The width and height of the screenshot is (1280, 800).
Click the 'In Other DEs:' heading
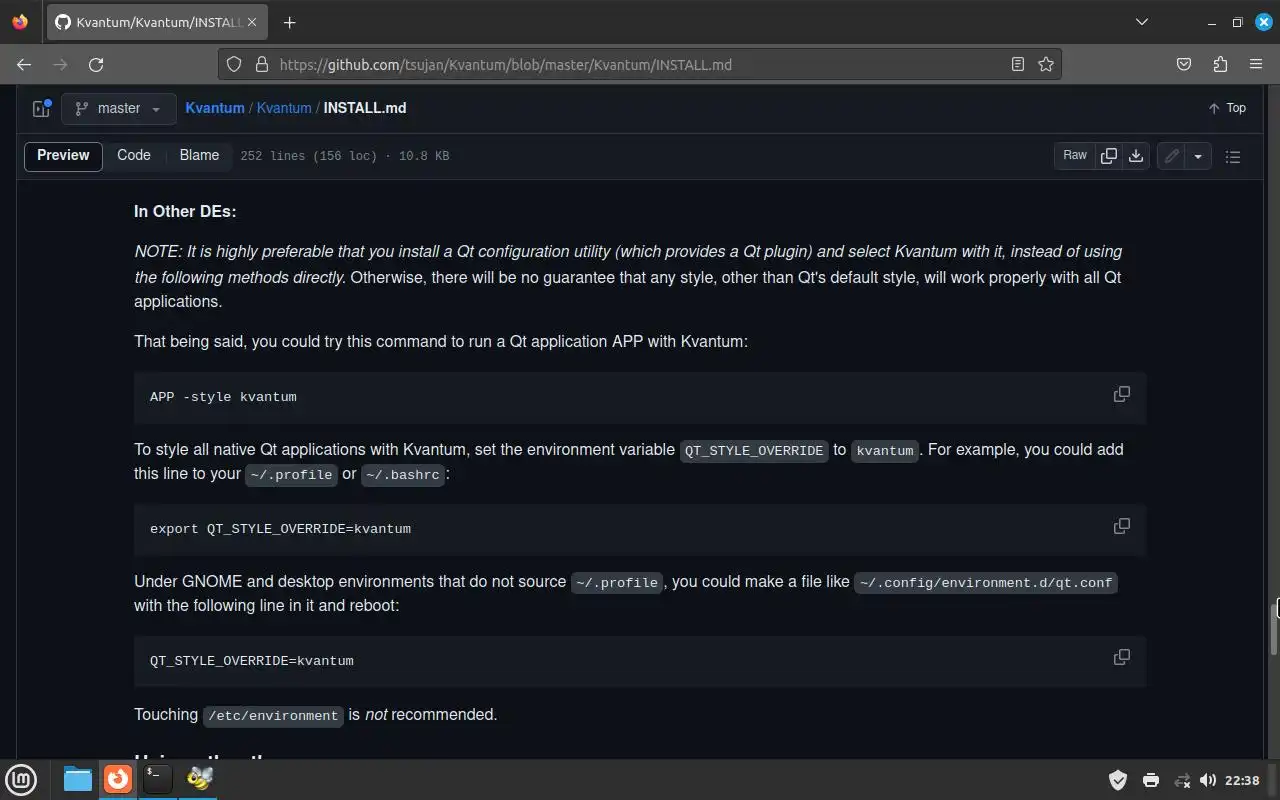coord(185,211)
